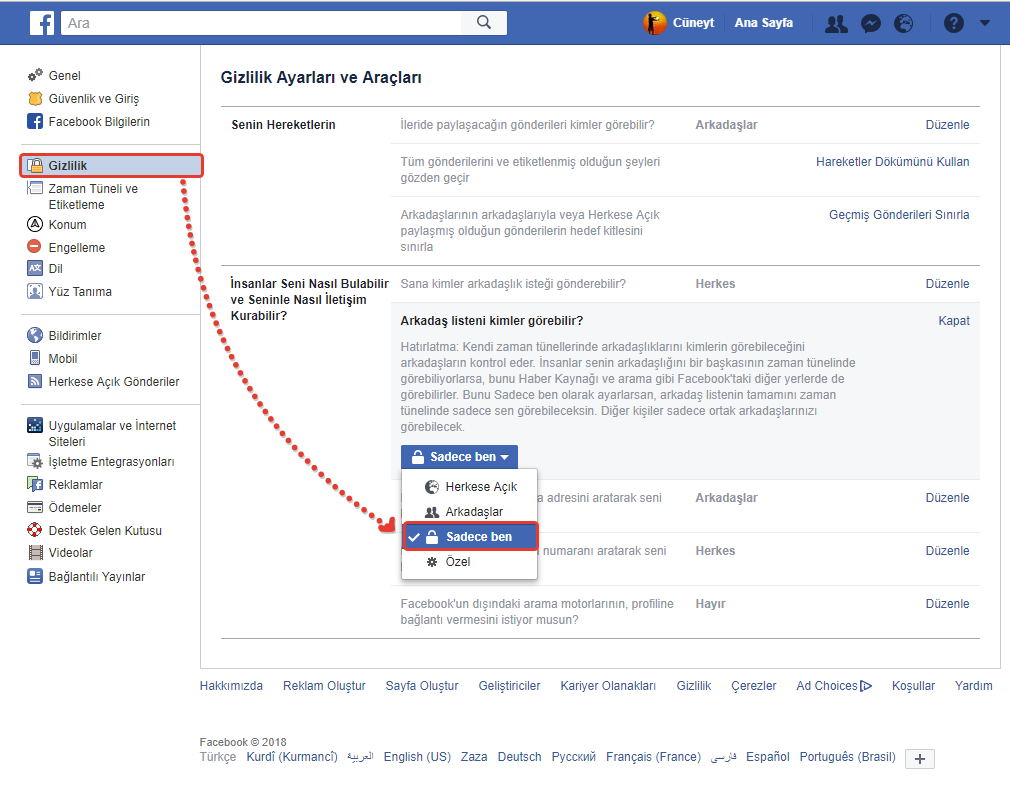Open the notifications globe icon
This screenshot has height=805, width=1010.
(903, 23)
